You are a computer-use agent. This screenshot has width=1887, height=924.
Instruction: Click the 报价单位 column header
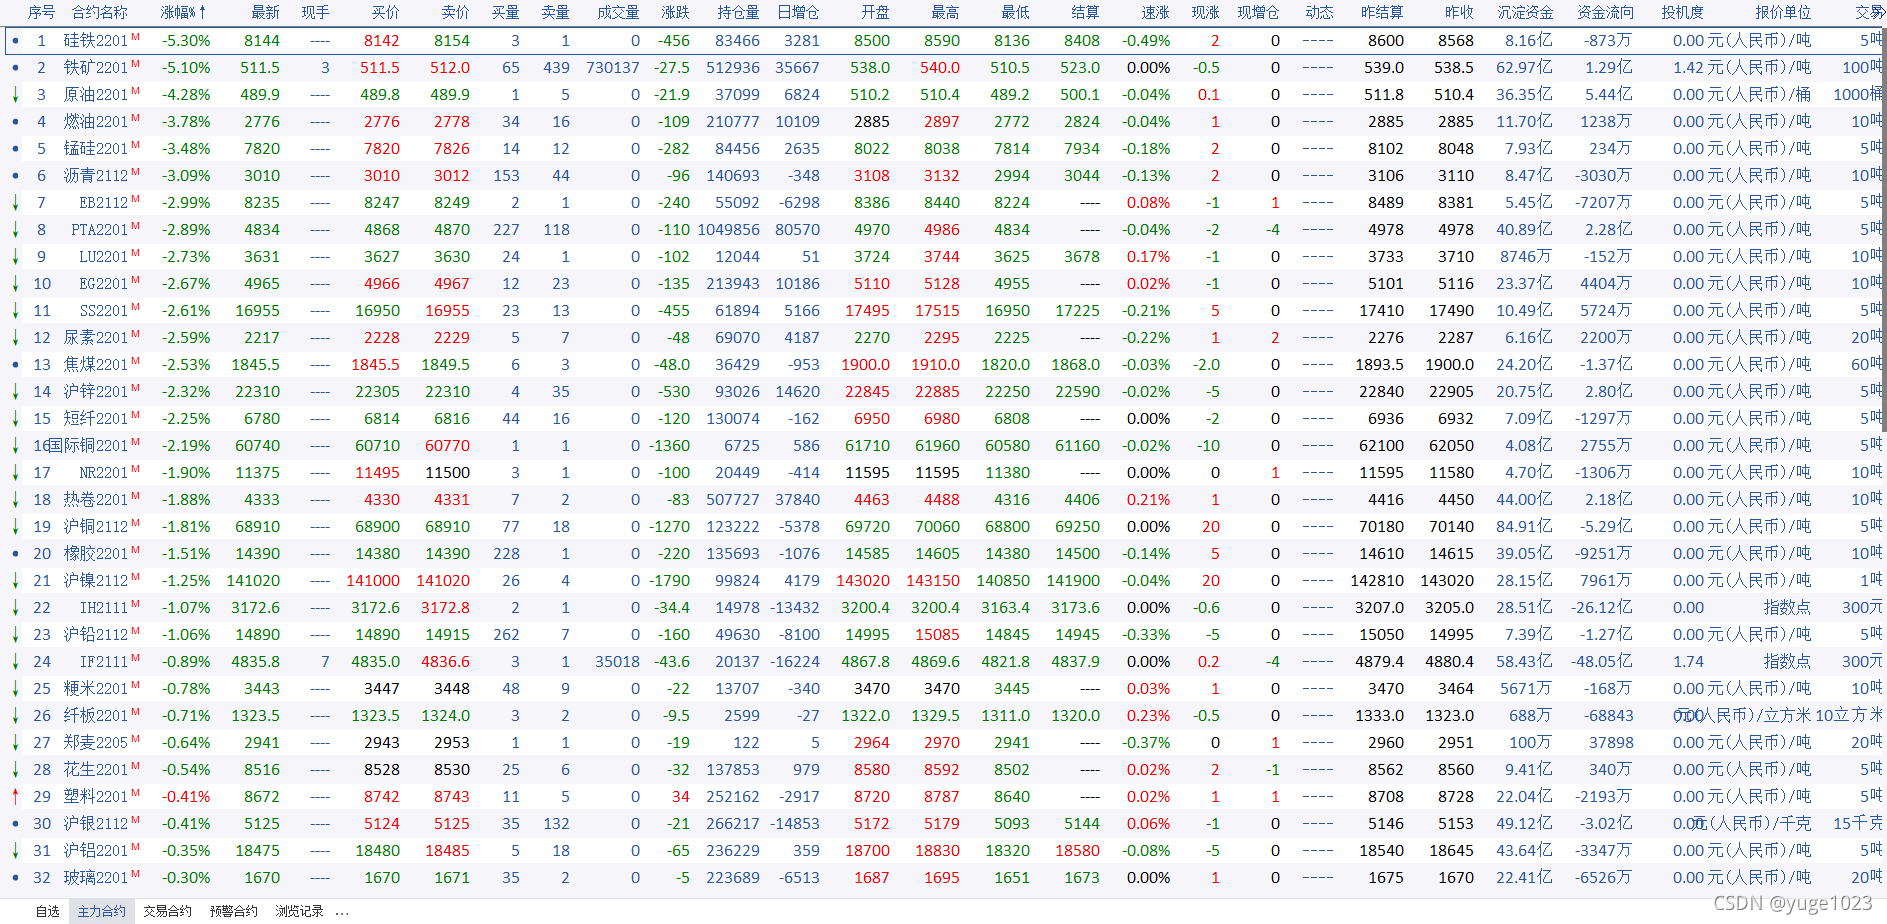[x=1783, y=12]
